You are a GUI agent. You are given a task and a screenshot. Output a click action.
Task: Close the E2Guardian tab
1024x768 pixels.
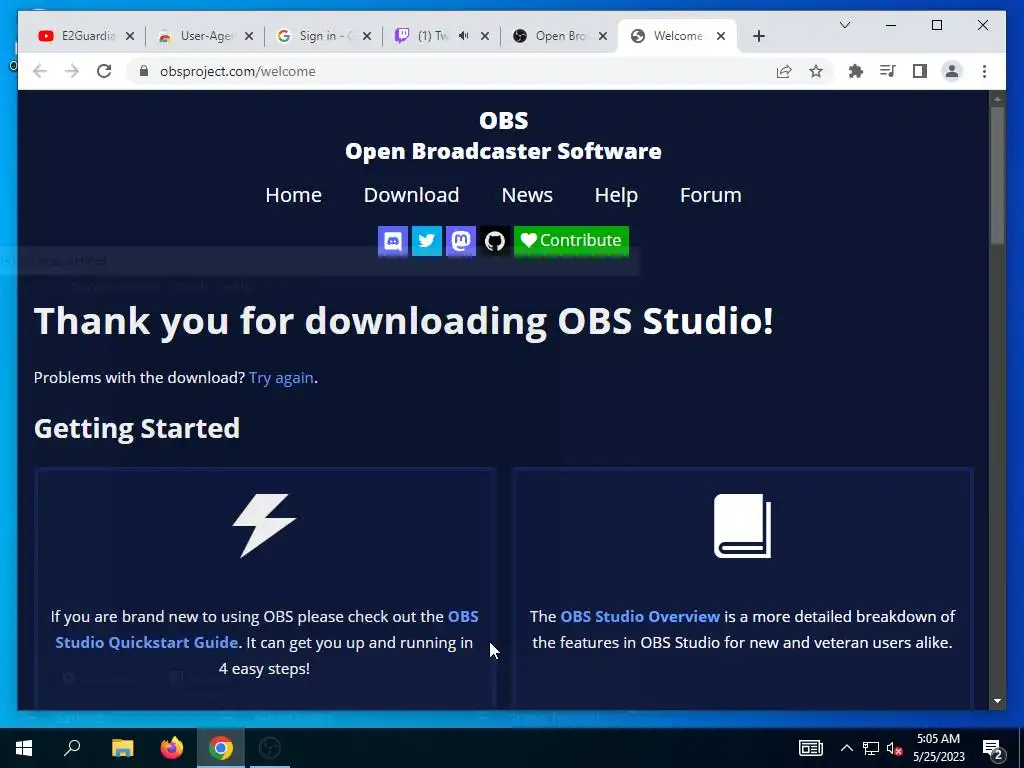tap(130, 36)
